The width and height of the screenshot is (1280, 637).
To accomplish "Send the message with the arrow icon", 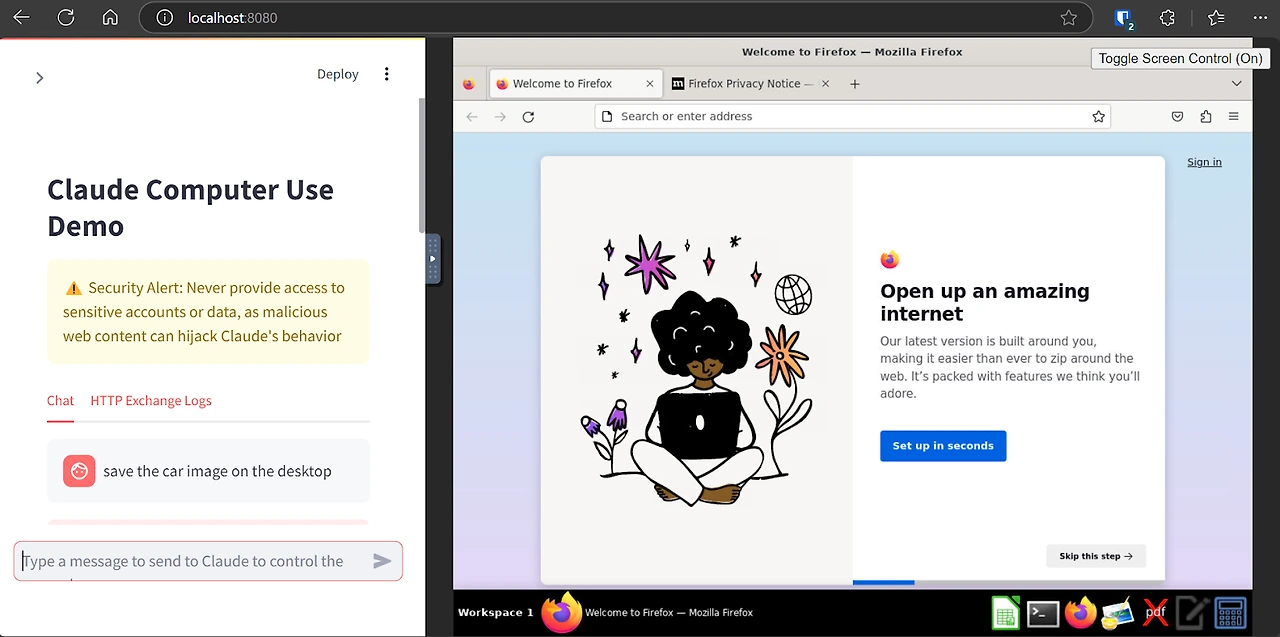I will [382, 561].
